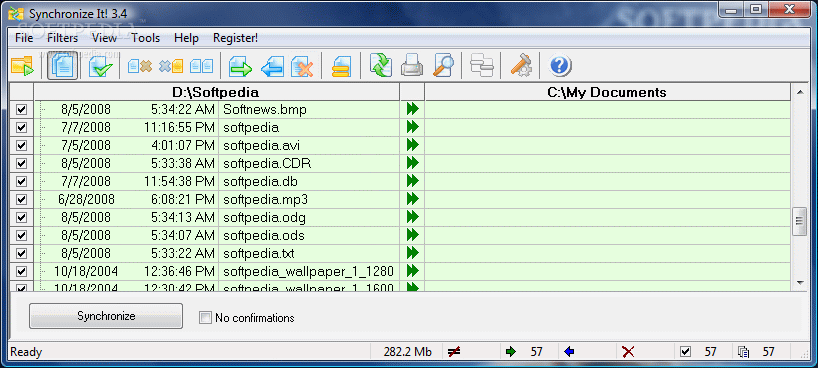Click the Synchronize button
This screenshot has width=818, height=368.
pyautogui.click(x=106, y=316)
